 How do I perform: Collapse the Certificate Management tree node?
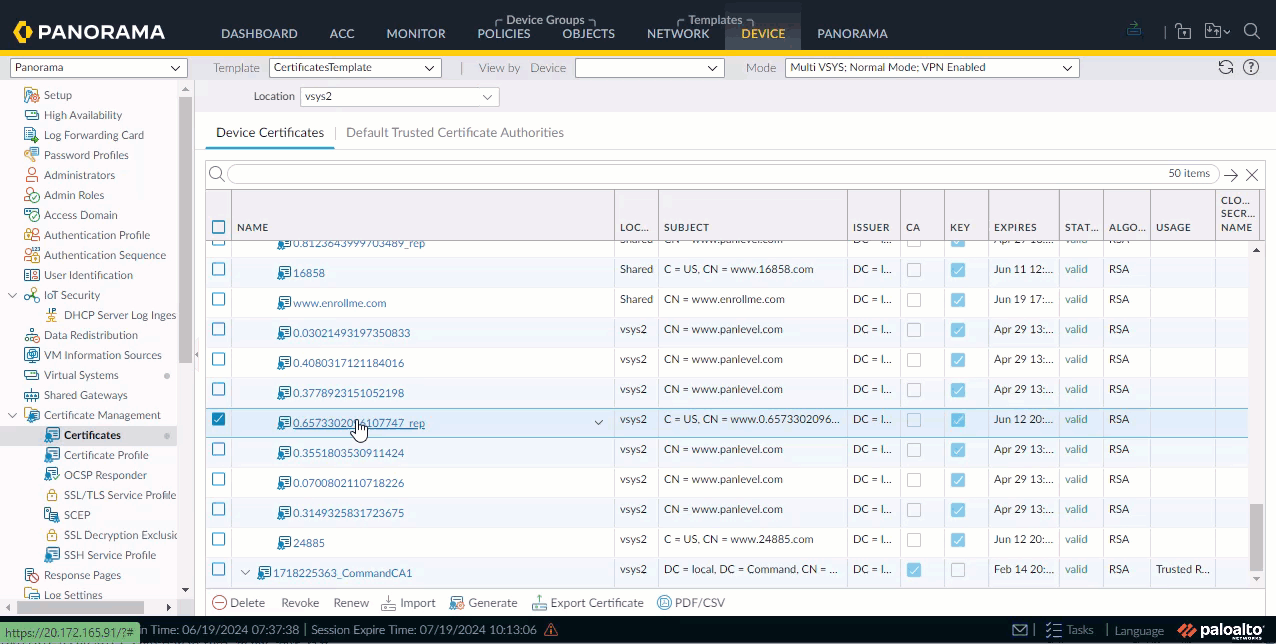(12, 415)
